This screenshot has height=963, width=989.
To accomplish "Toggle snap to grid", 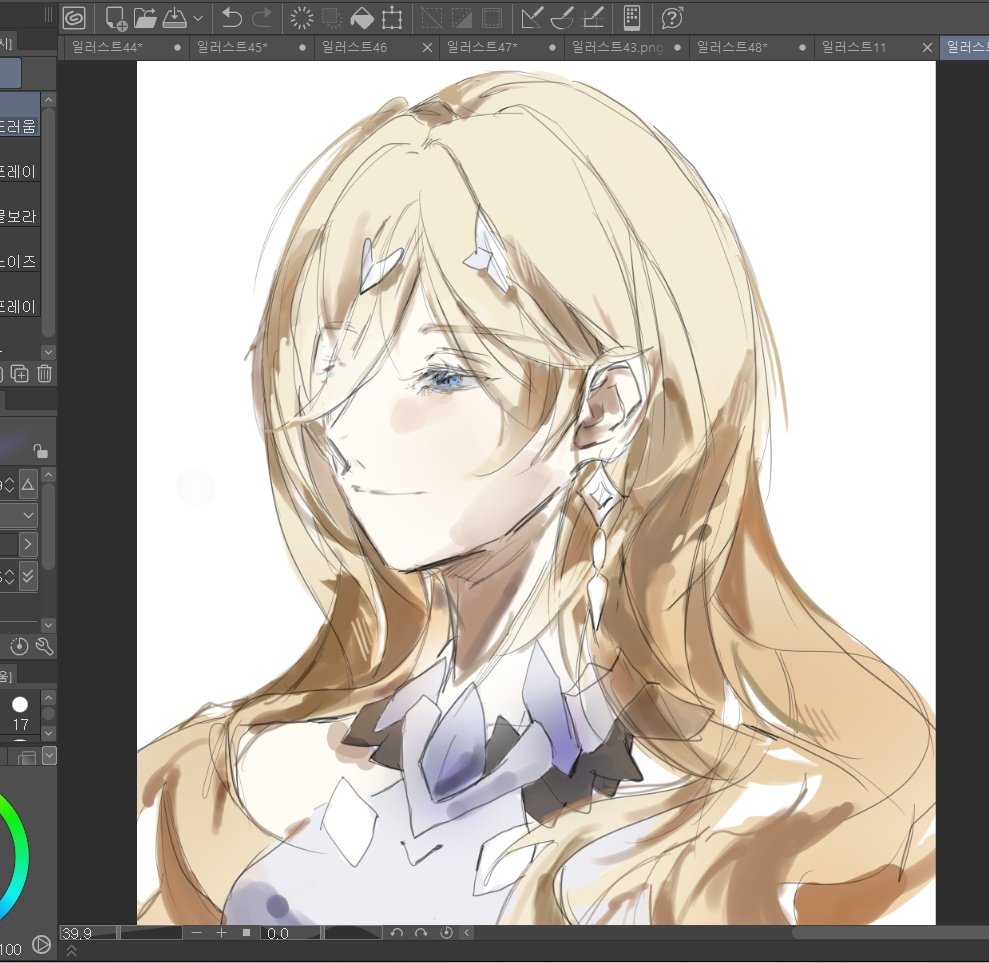I will 593,18.
